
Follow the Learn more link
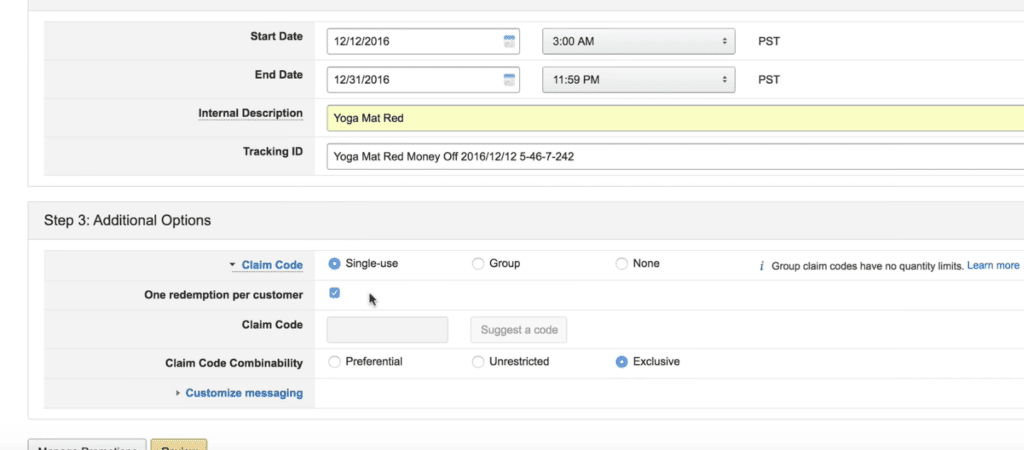(x=993, y=266)
